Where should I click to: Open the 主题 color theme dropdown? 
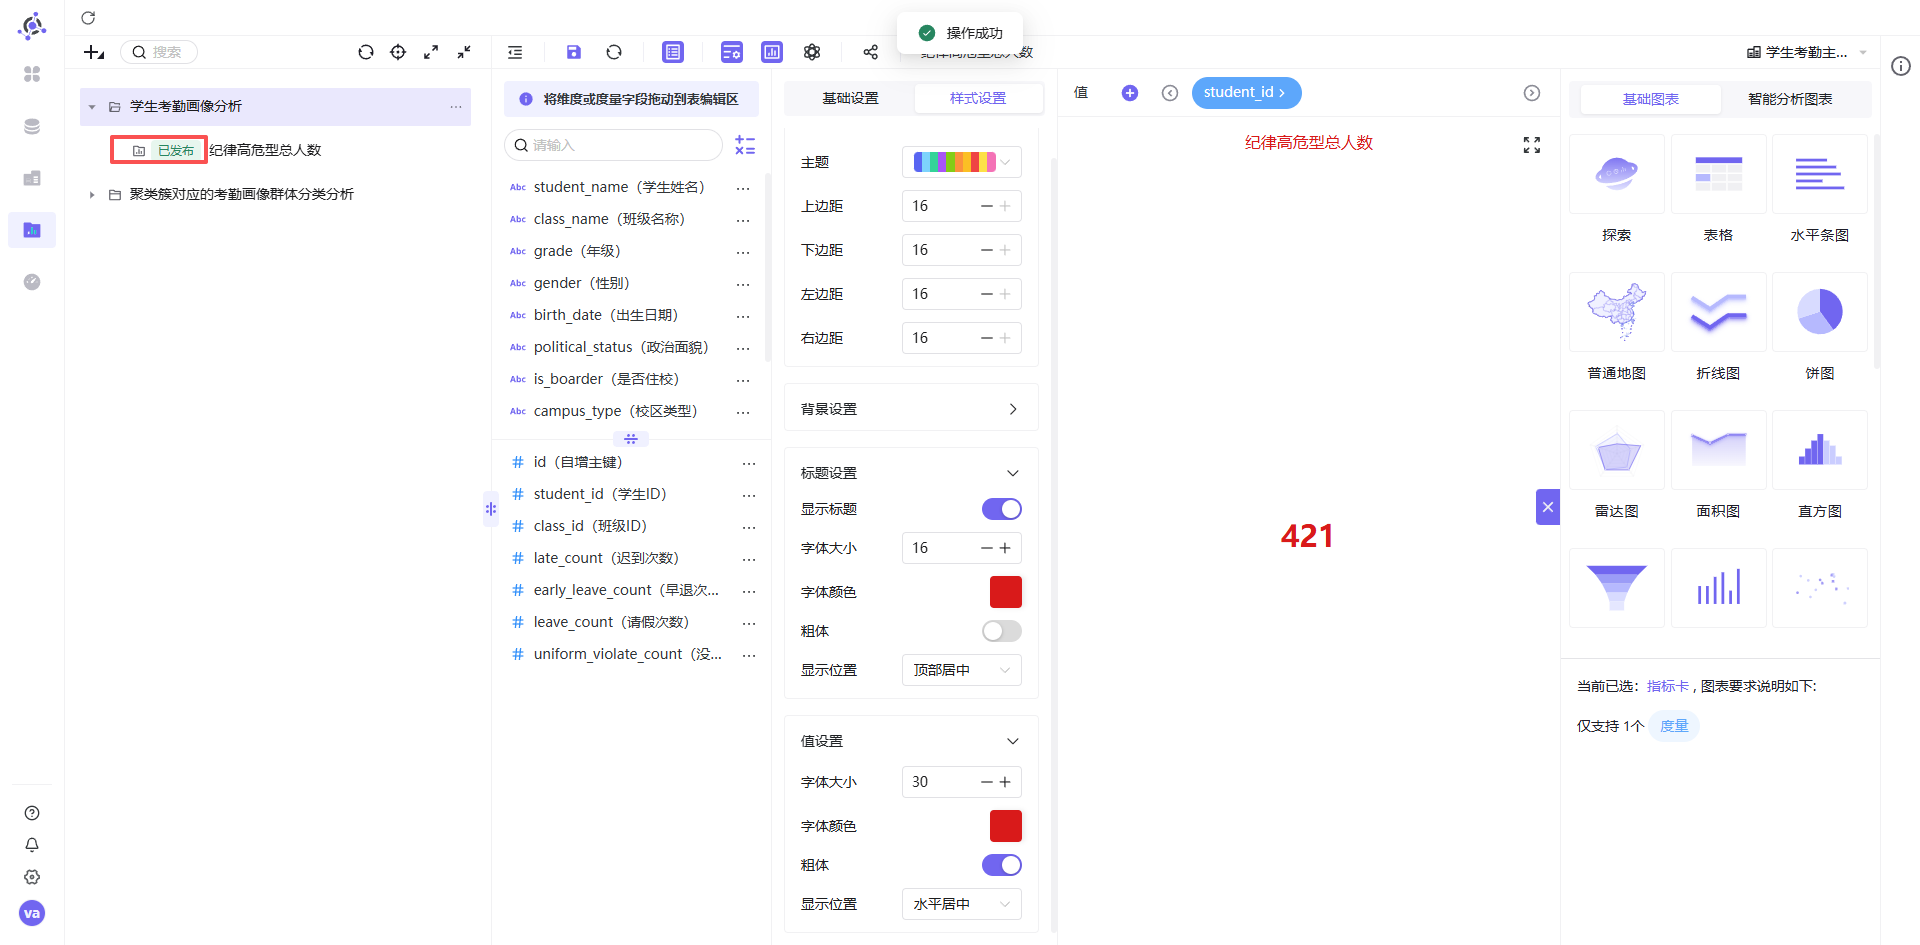[x=962, y=162]
